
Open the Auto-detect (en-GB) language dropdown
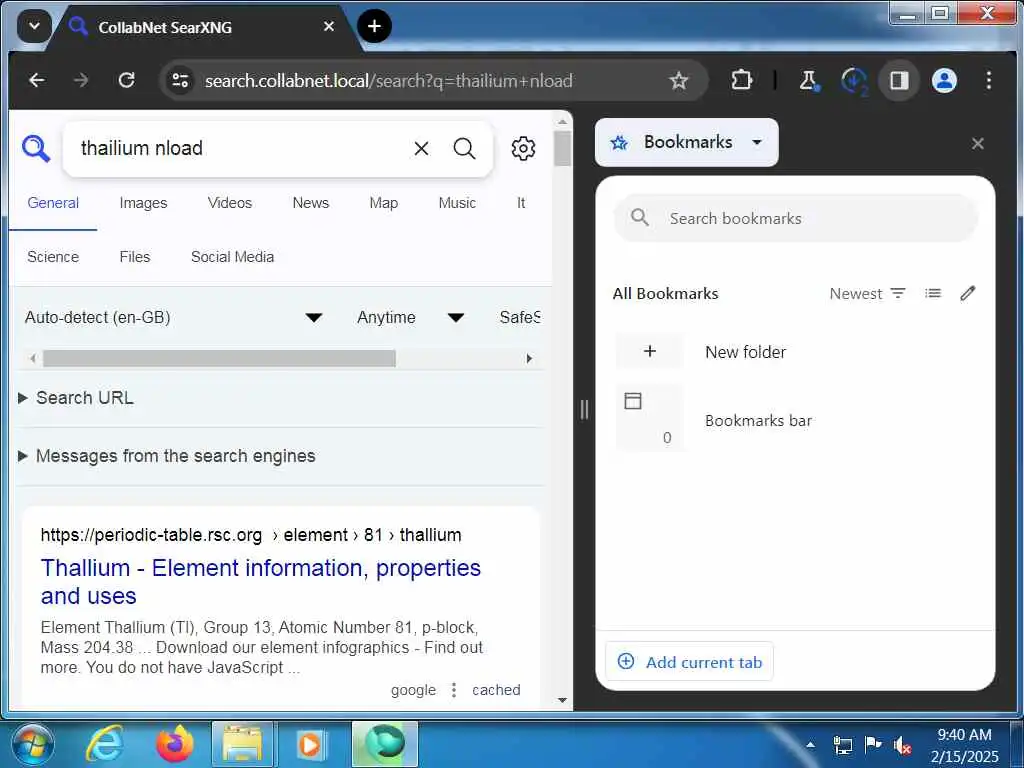pyautogui.click(x=174, y=317)
